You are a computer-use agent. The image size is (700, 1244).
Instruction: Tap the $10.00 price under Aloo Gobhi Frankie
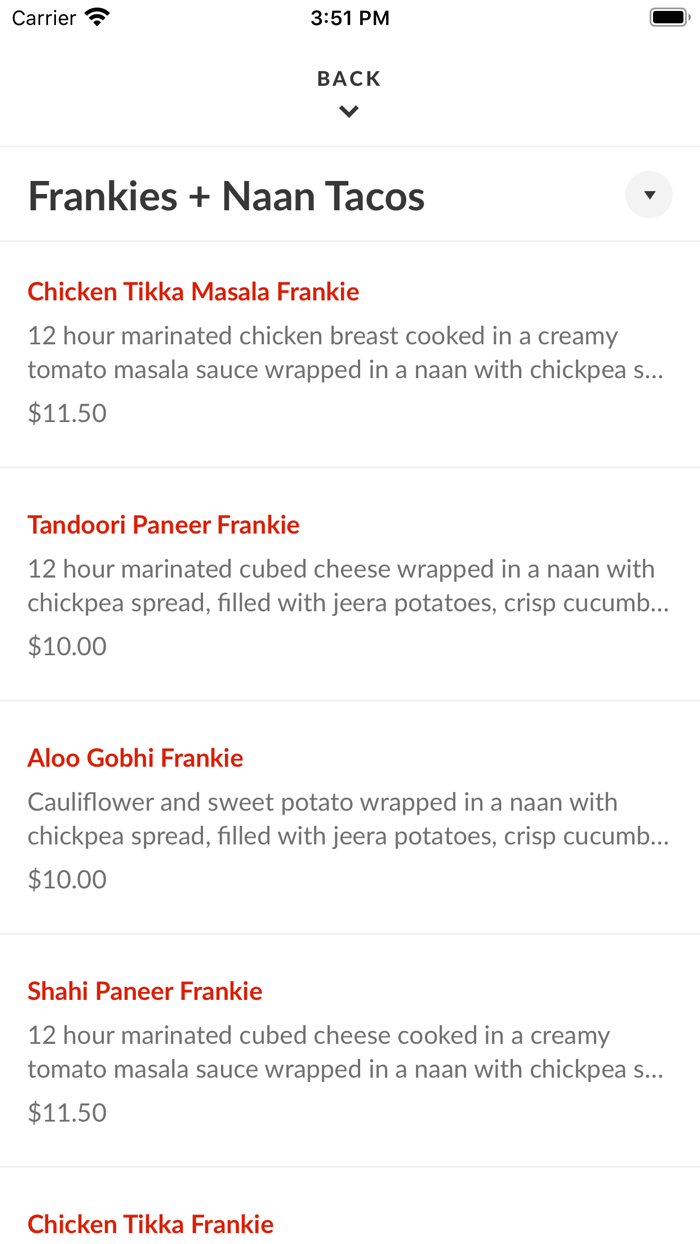point(66,879)
